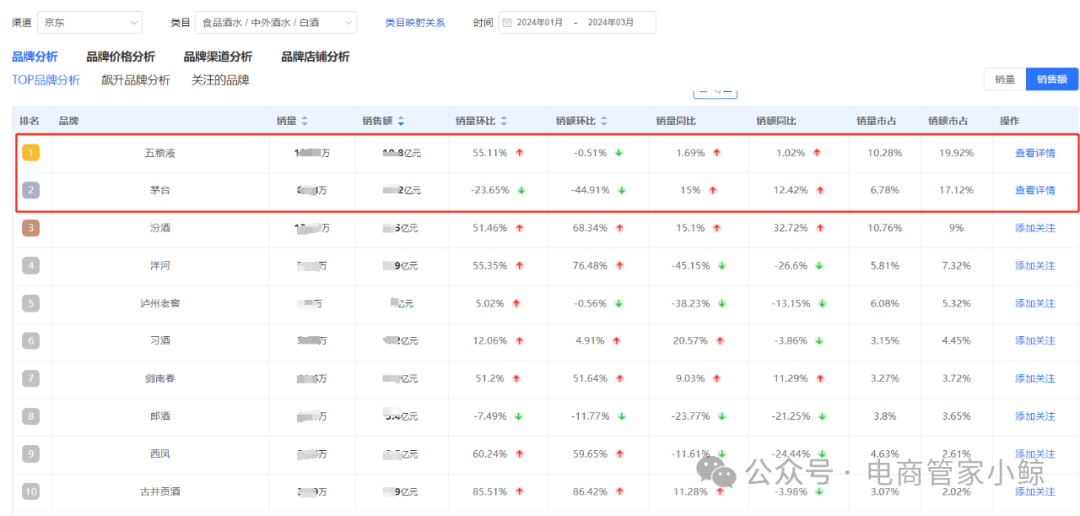This screenshot has width=1080, height=516.
Task: Click green down arrow beside -0.51%
Action: coord(619,153)
